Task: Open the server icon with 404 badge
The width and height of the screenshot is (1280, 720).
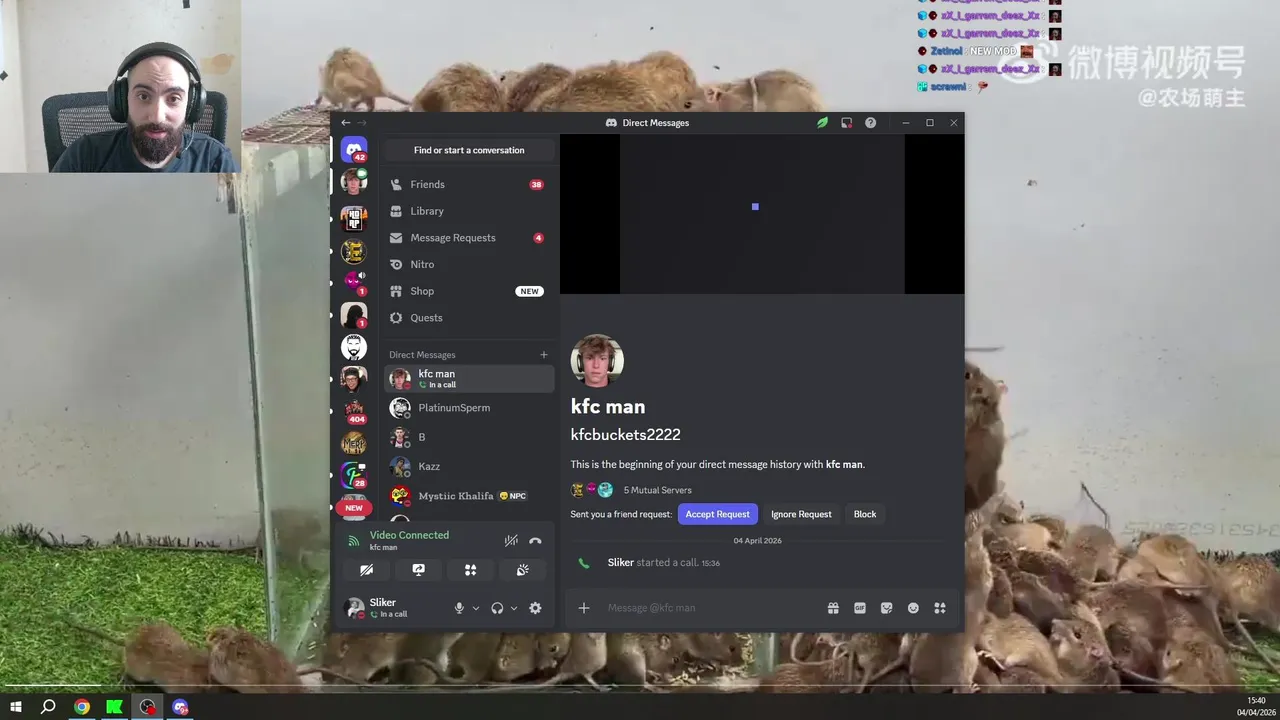Action: point(353,410)
